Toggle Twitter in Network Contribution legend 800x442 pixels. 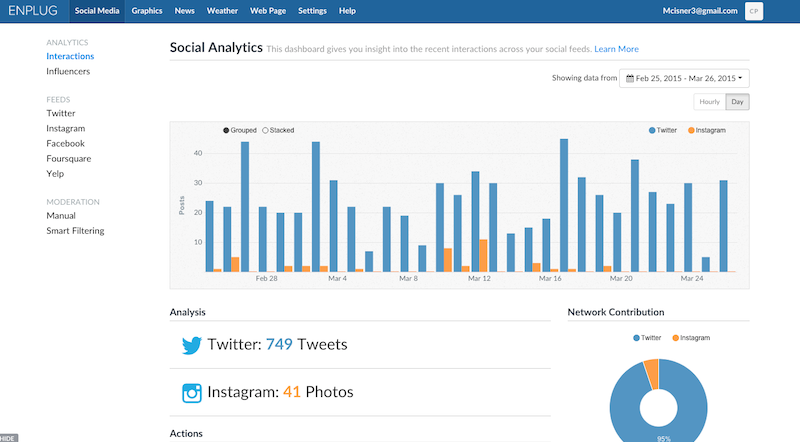(x=647, y=338)
